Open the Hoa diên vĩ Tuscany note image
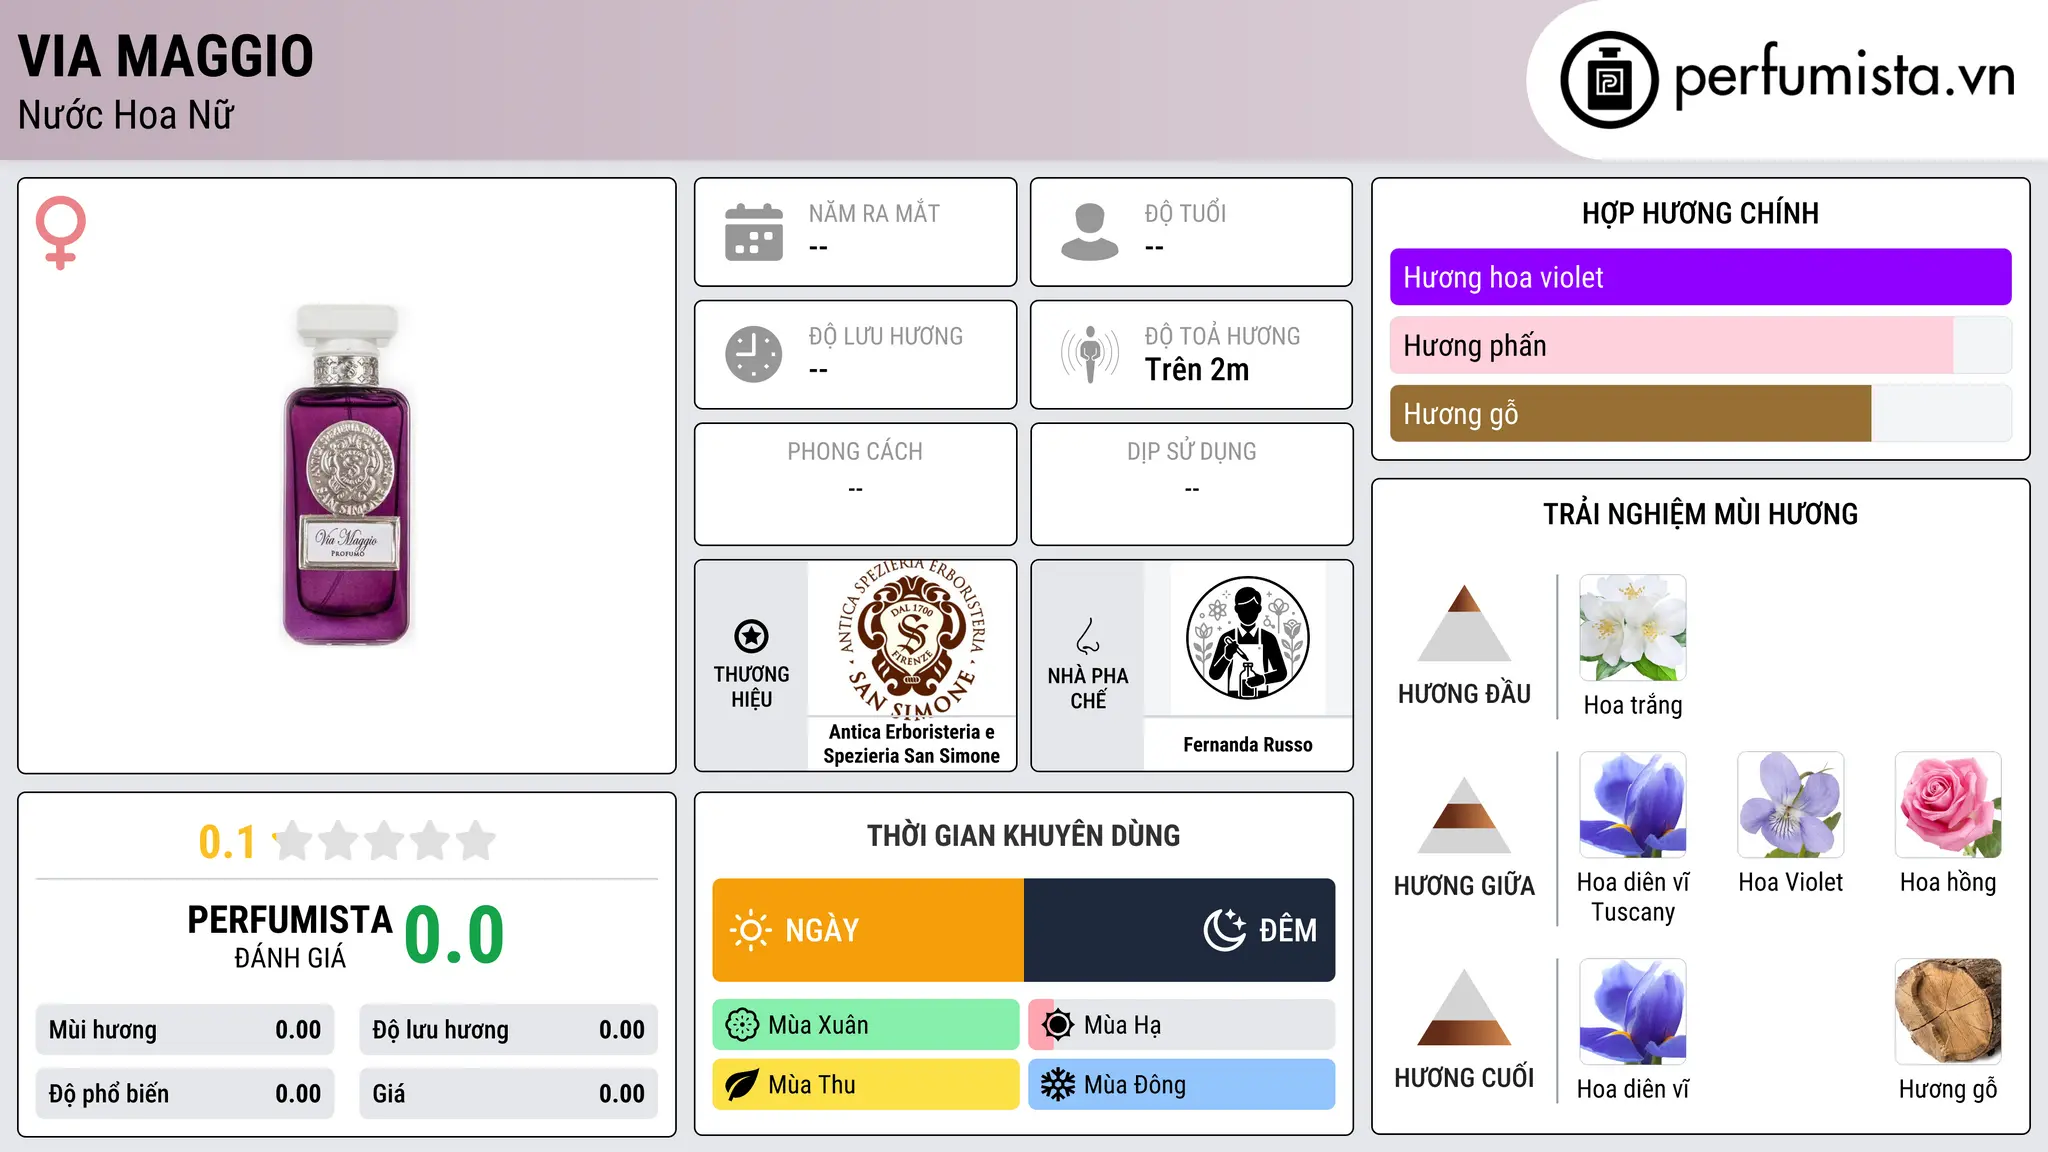2048x1152 pixels. click(1633, 805)
